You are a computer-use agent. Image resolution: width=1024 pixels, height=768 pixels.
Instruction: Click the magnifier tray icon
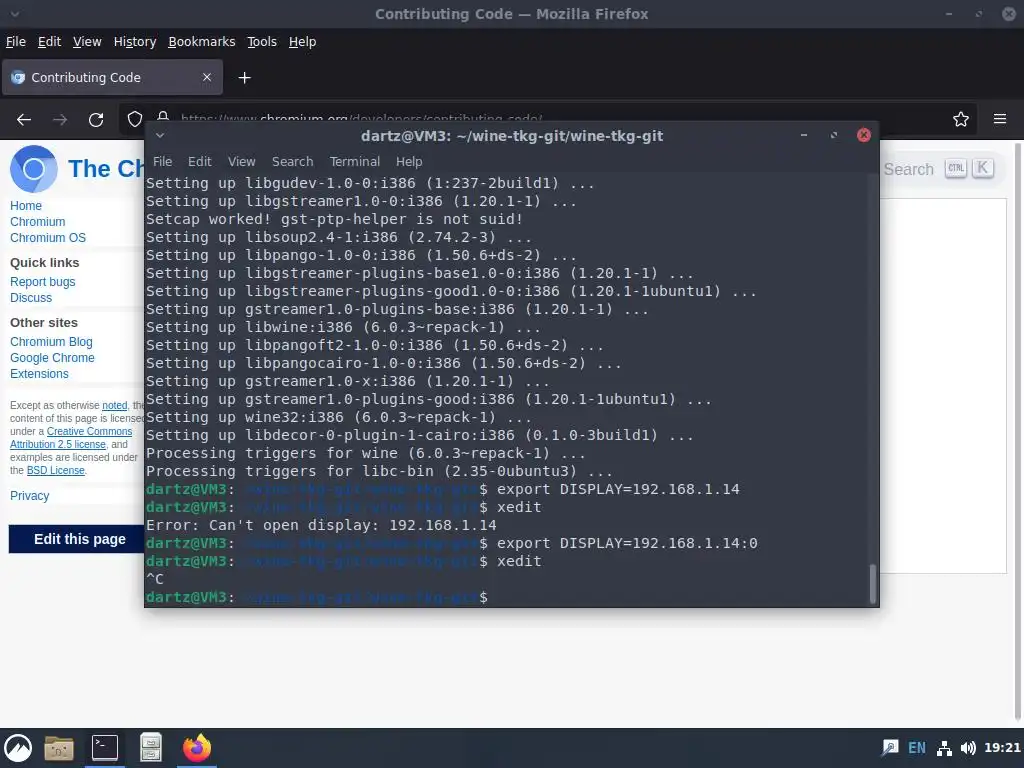(890, 748)
